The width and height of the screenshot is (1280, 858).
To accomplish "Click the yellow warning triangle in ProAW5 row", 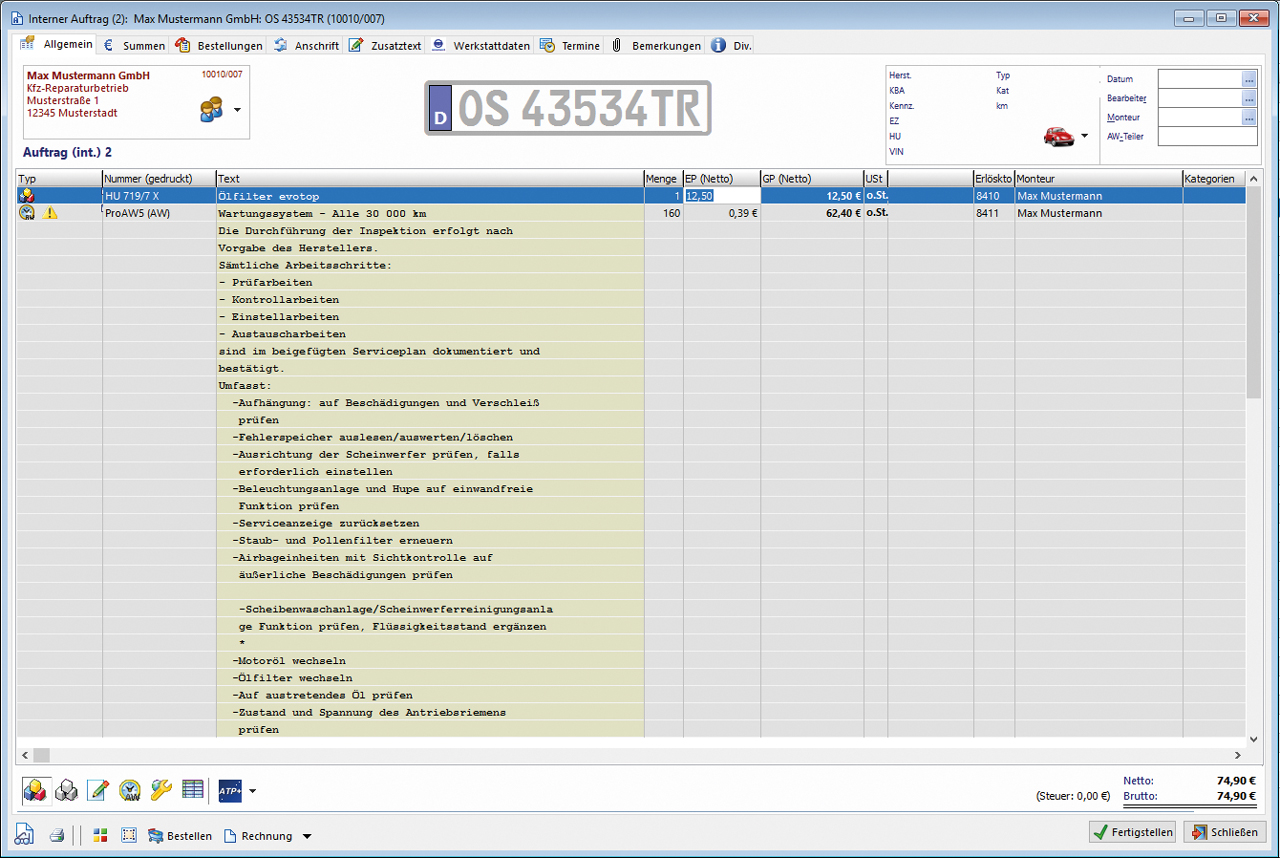I will [x=50, y=213].
